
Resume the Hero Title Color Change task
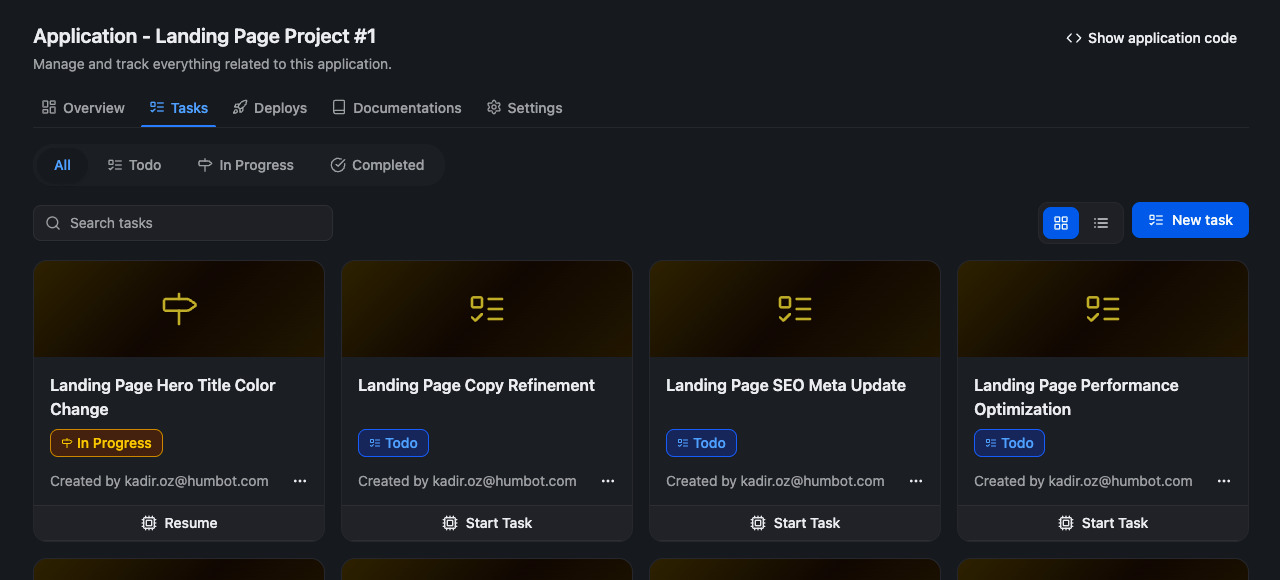tap(179, 523)
